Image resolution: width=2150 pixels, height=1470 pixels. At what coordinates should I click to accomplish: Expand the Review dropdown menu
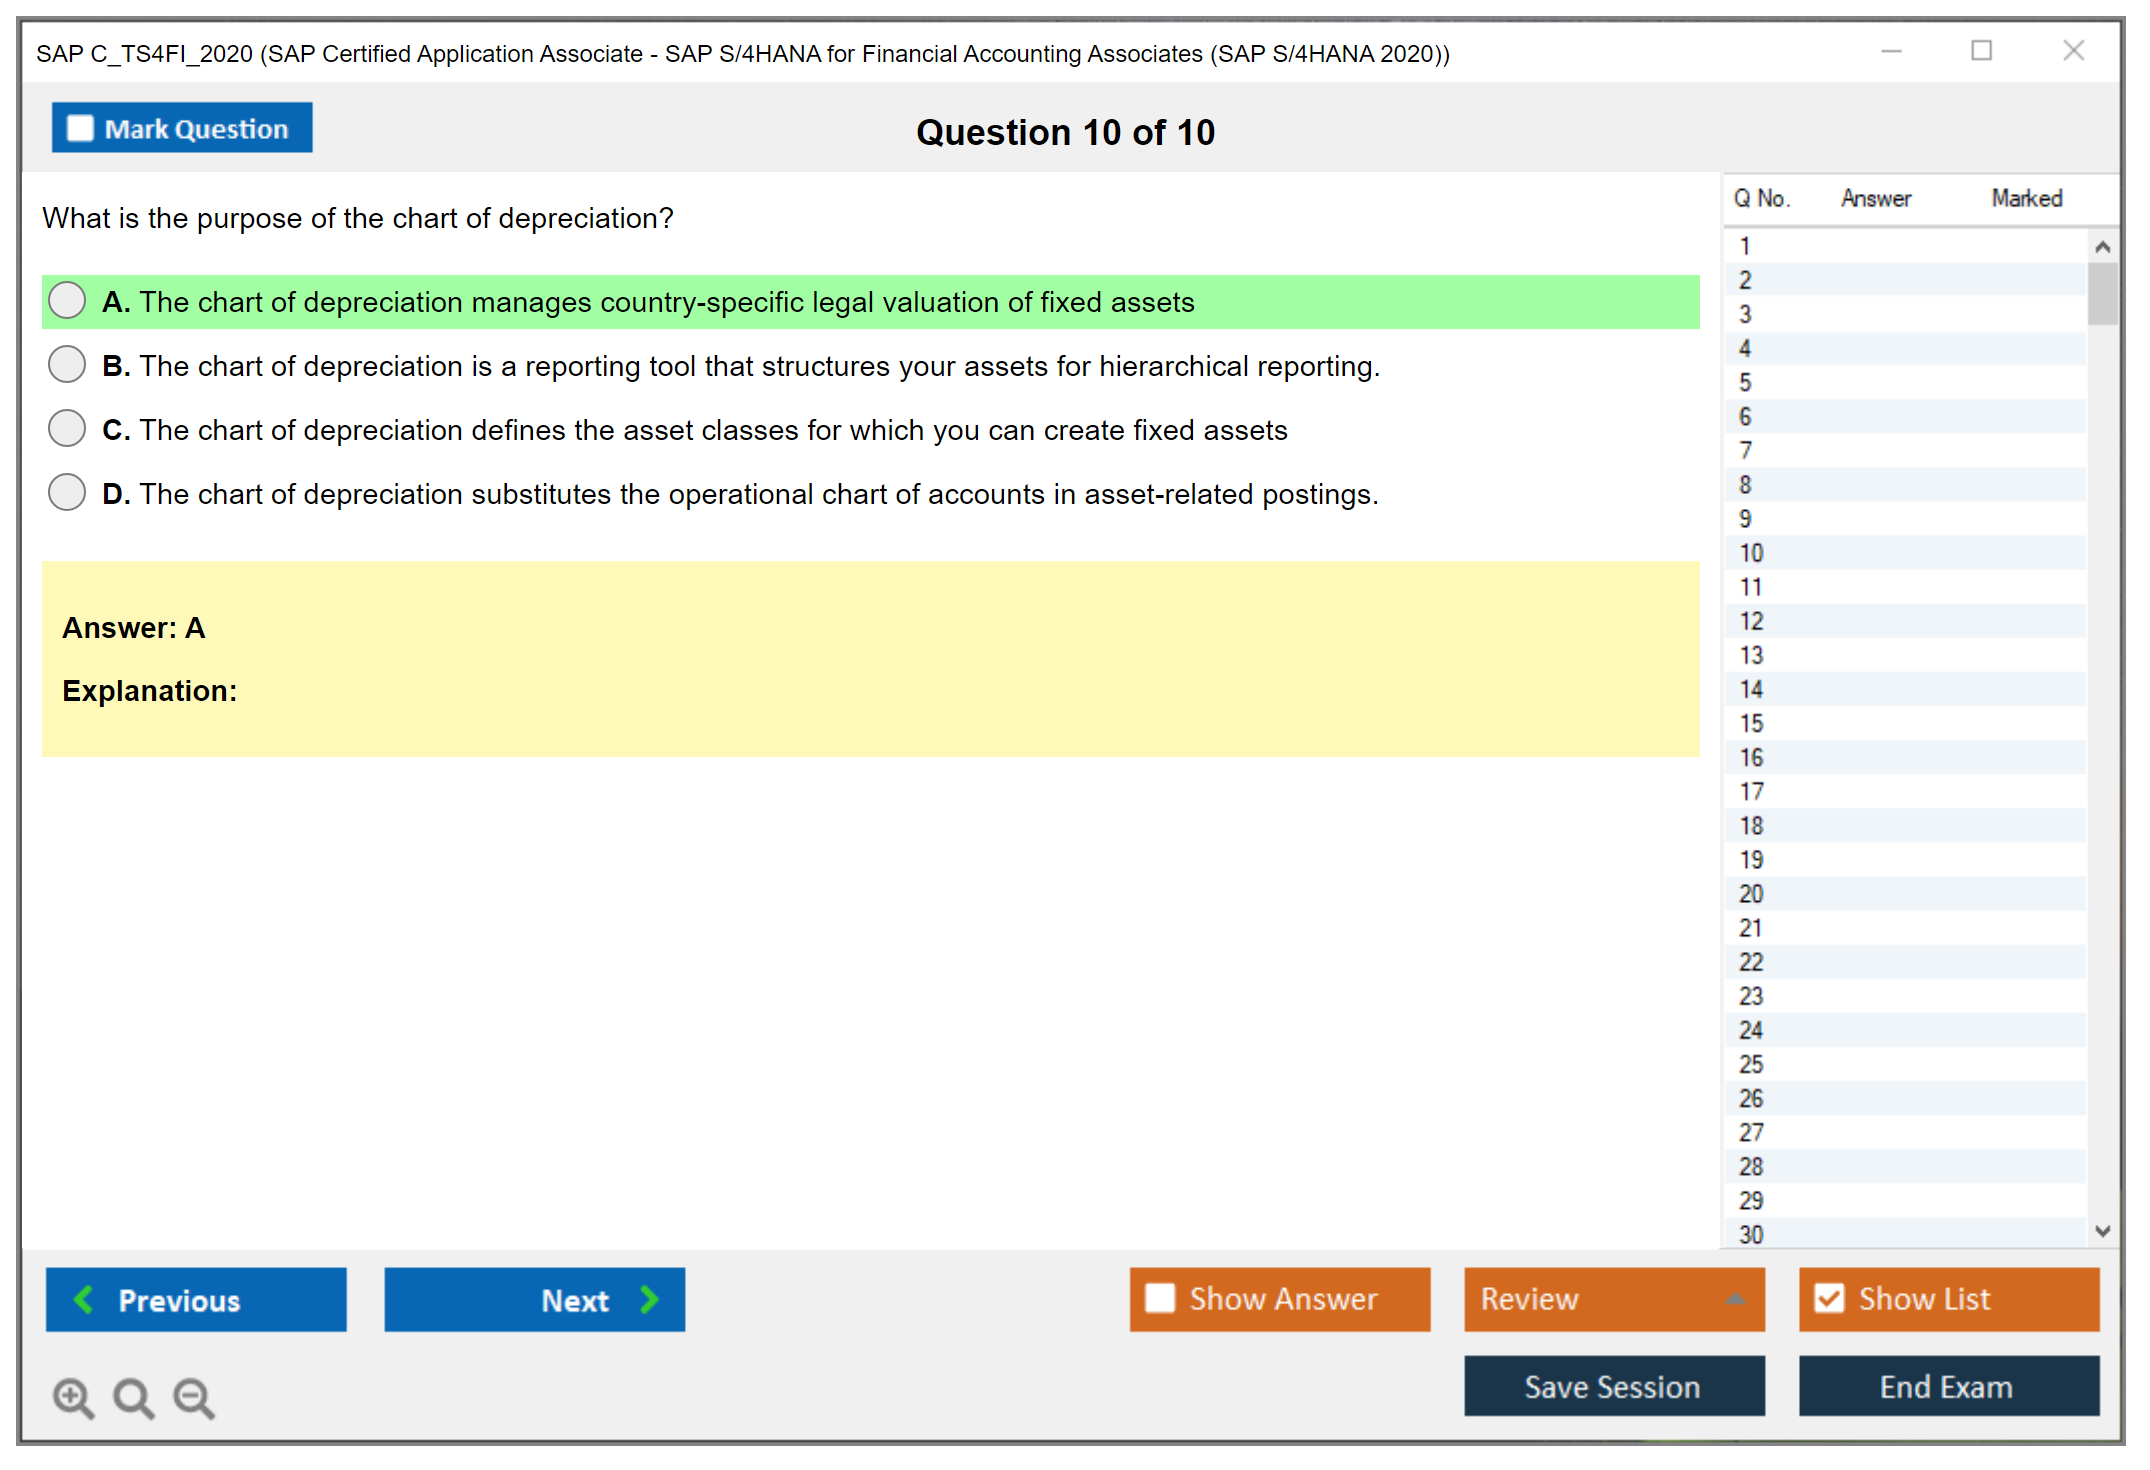[x=1735, y=1298]
